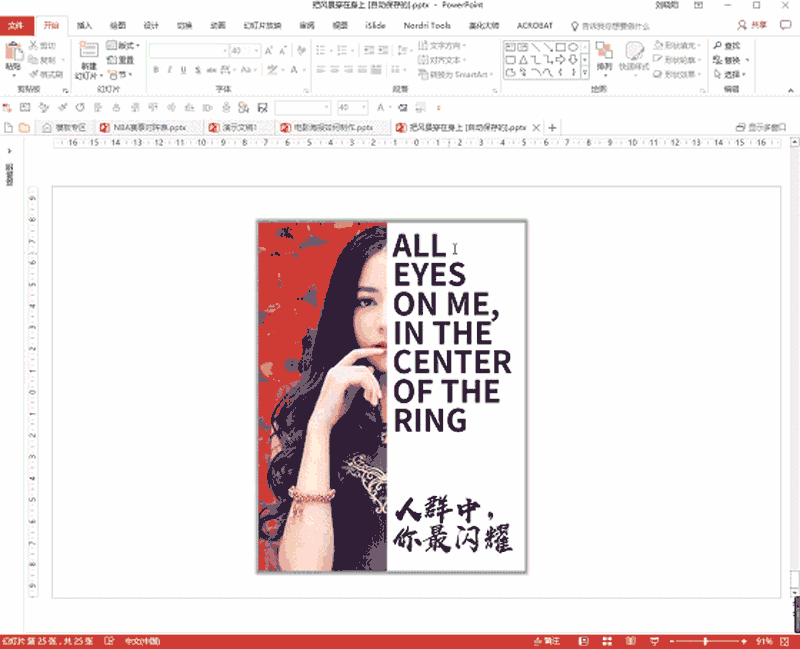The image size is (800, 649).
Task: Select the oval shape in shapes gallery
Action: (573, 47)
